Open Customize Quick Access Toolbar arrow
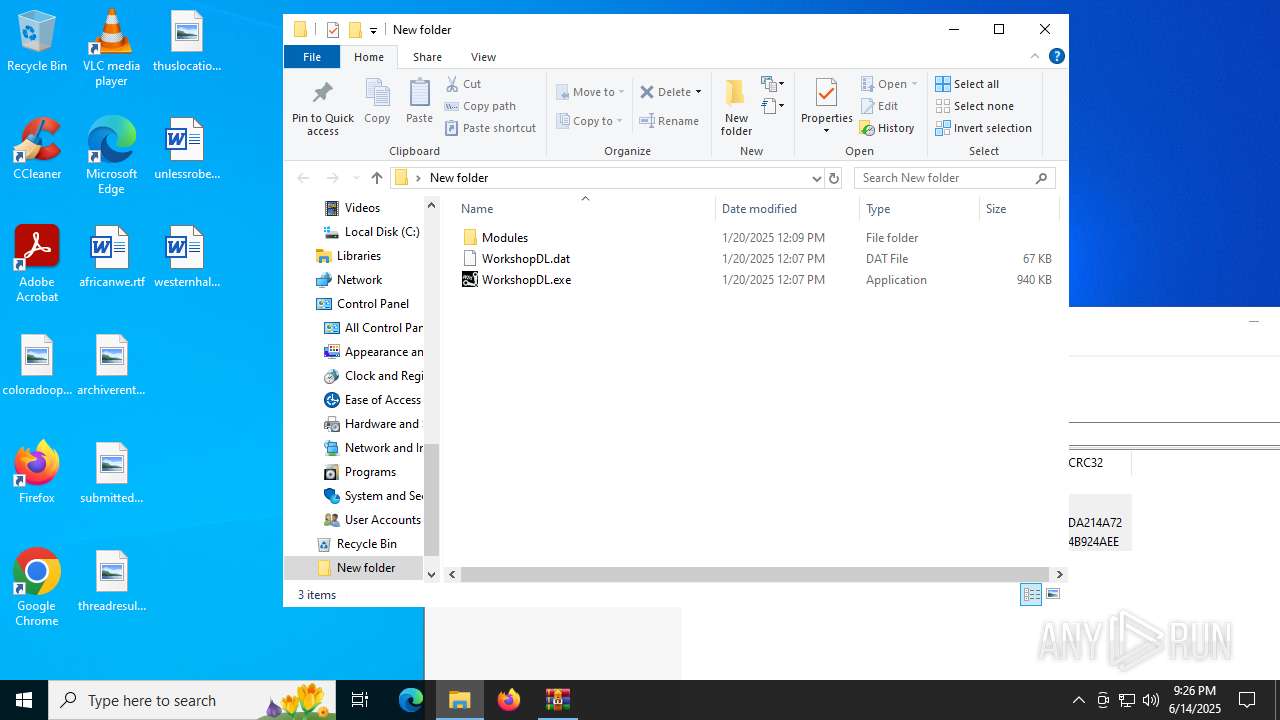The image size is (1280, 720). click(x=373, y=30)
